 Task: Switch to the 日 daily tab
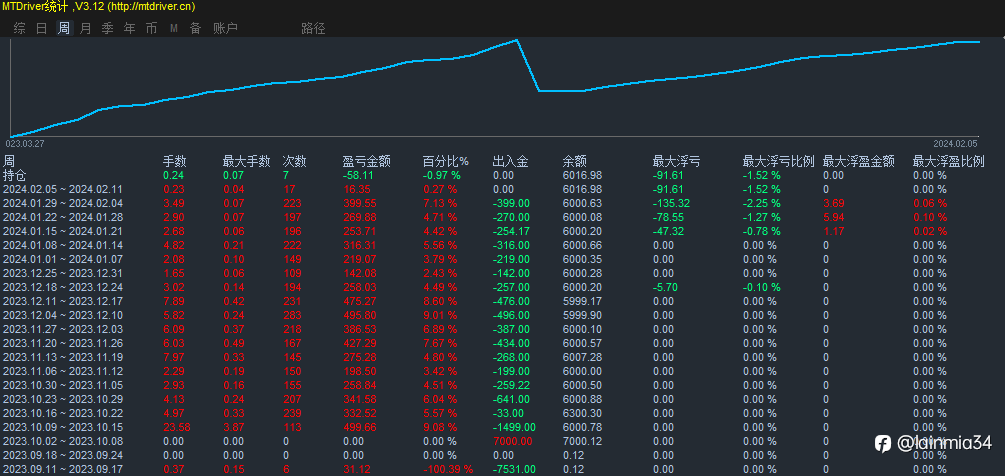(x=42, y=28)
